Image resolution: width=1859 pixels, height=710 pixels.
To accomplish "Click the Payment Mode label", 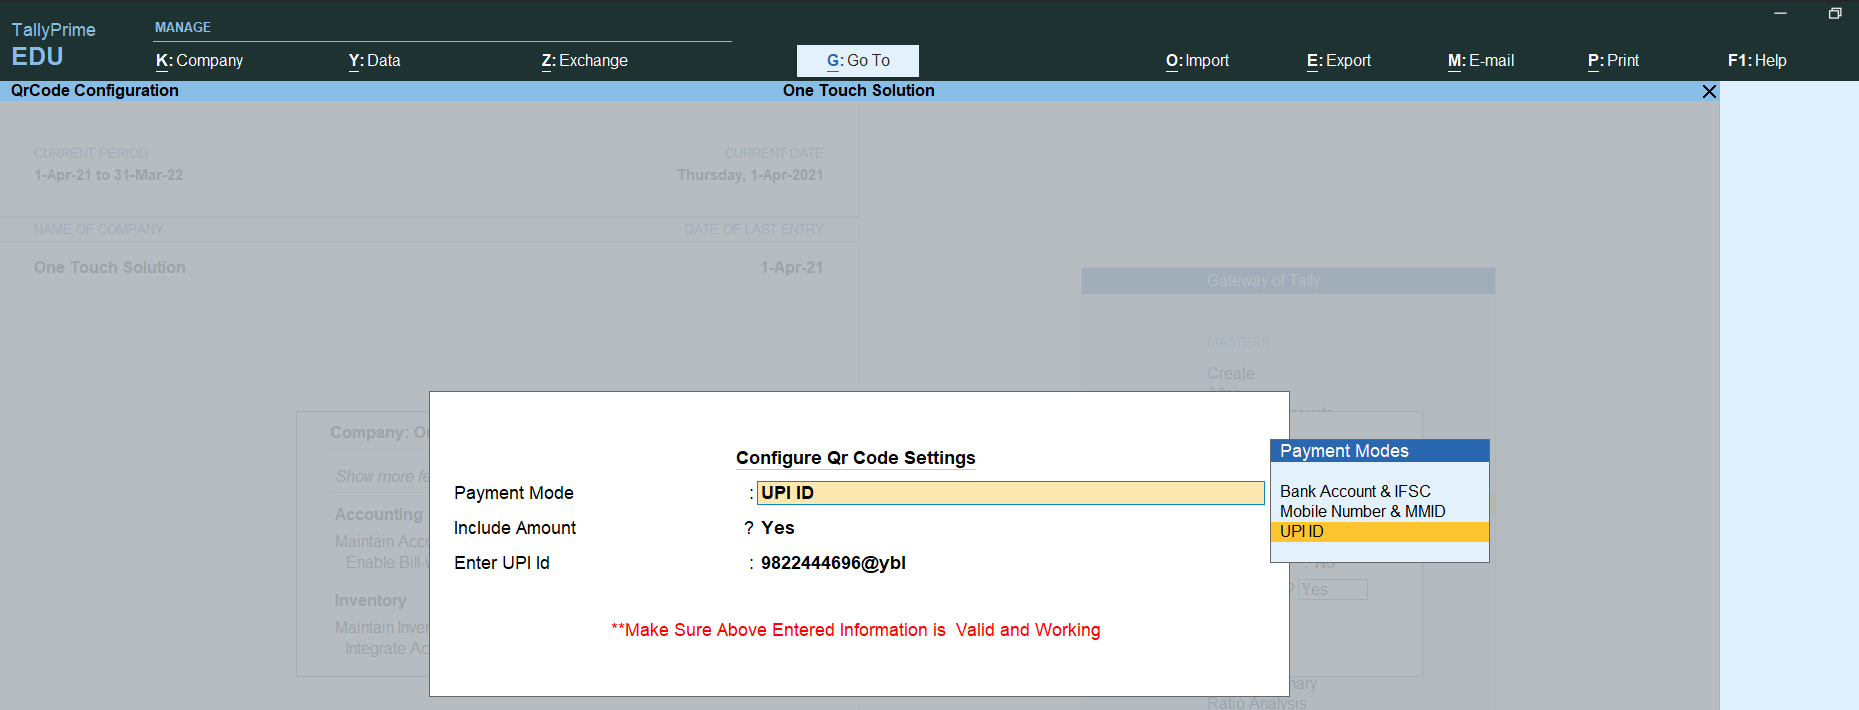I will pyautogui.click(x=514, y=493).
